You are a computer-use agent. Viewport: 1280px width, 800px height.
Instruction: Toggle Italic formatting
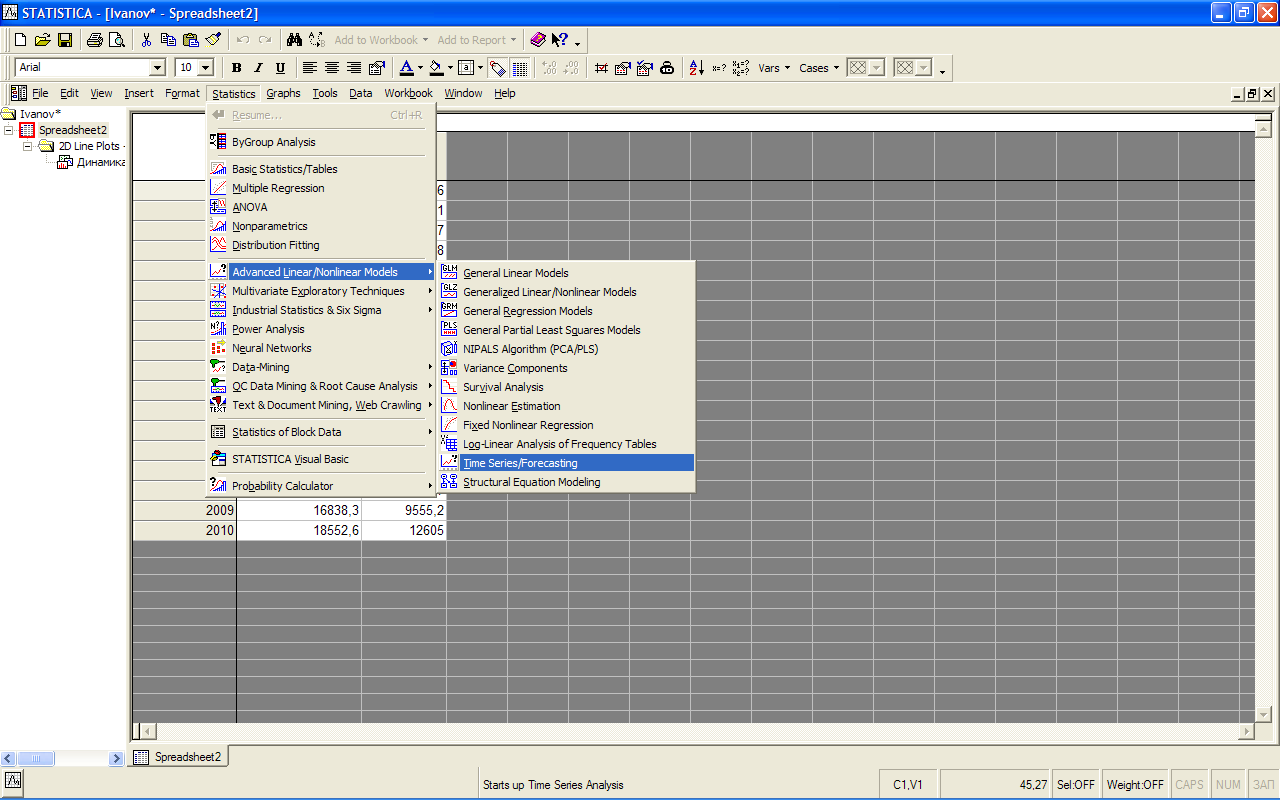point(258,68)
